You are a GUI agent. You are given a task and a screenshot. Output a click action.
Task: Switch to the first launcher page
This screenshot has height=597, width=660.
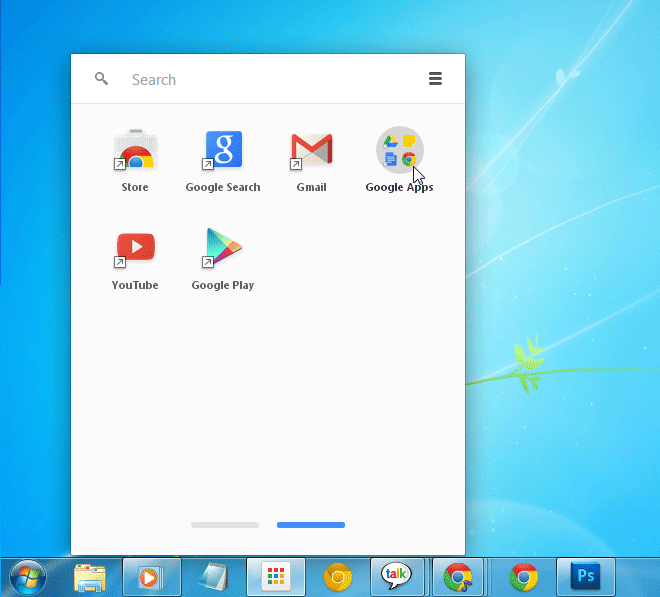tap(225, 525)
